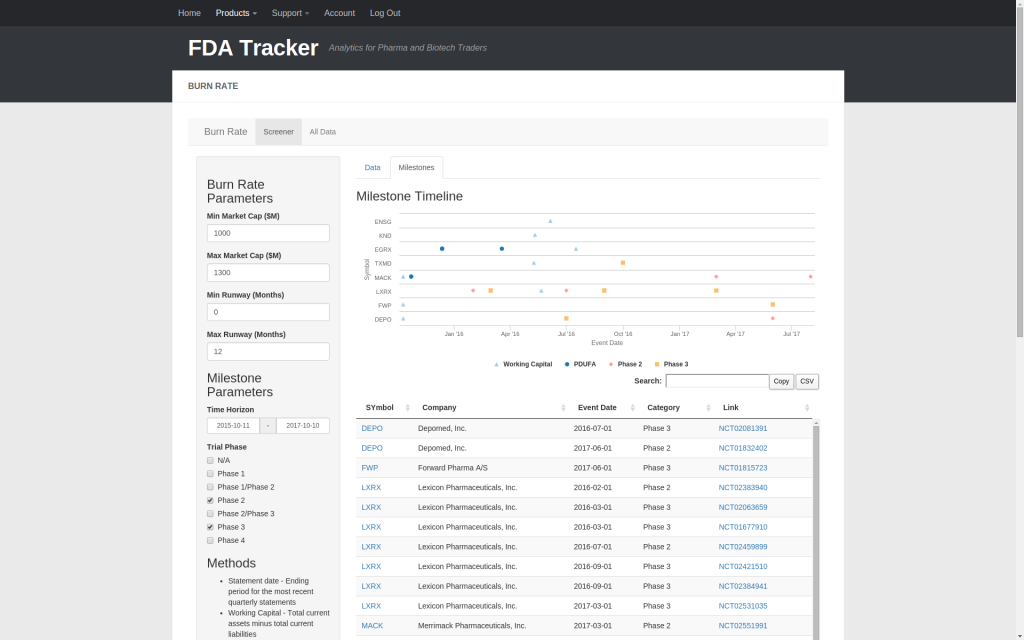The height and width of the screenshot is (640, 1024).
Task: Open trial link NCT02081391
Action: pyautogui.click(x=743, y=428)
